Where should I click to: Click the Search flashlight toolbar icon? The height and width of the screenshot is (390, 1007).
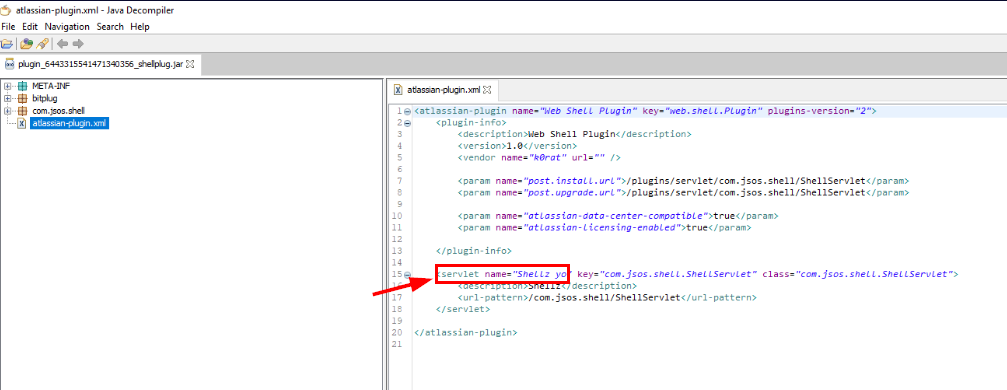point(42,44)
